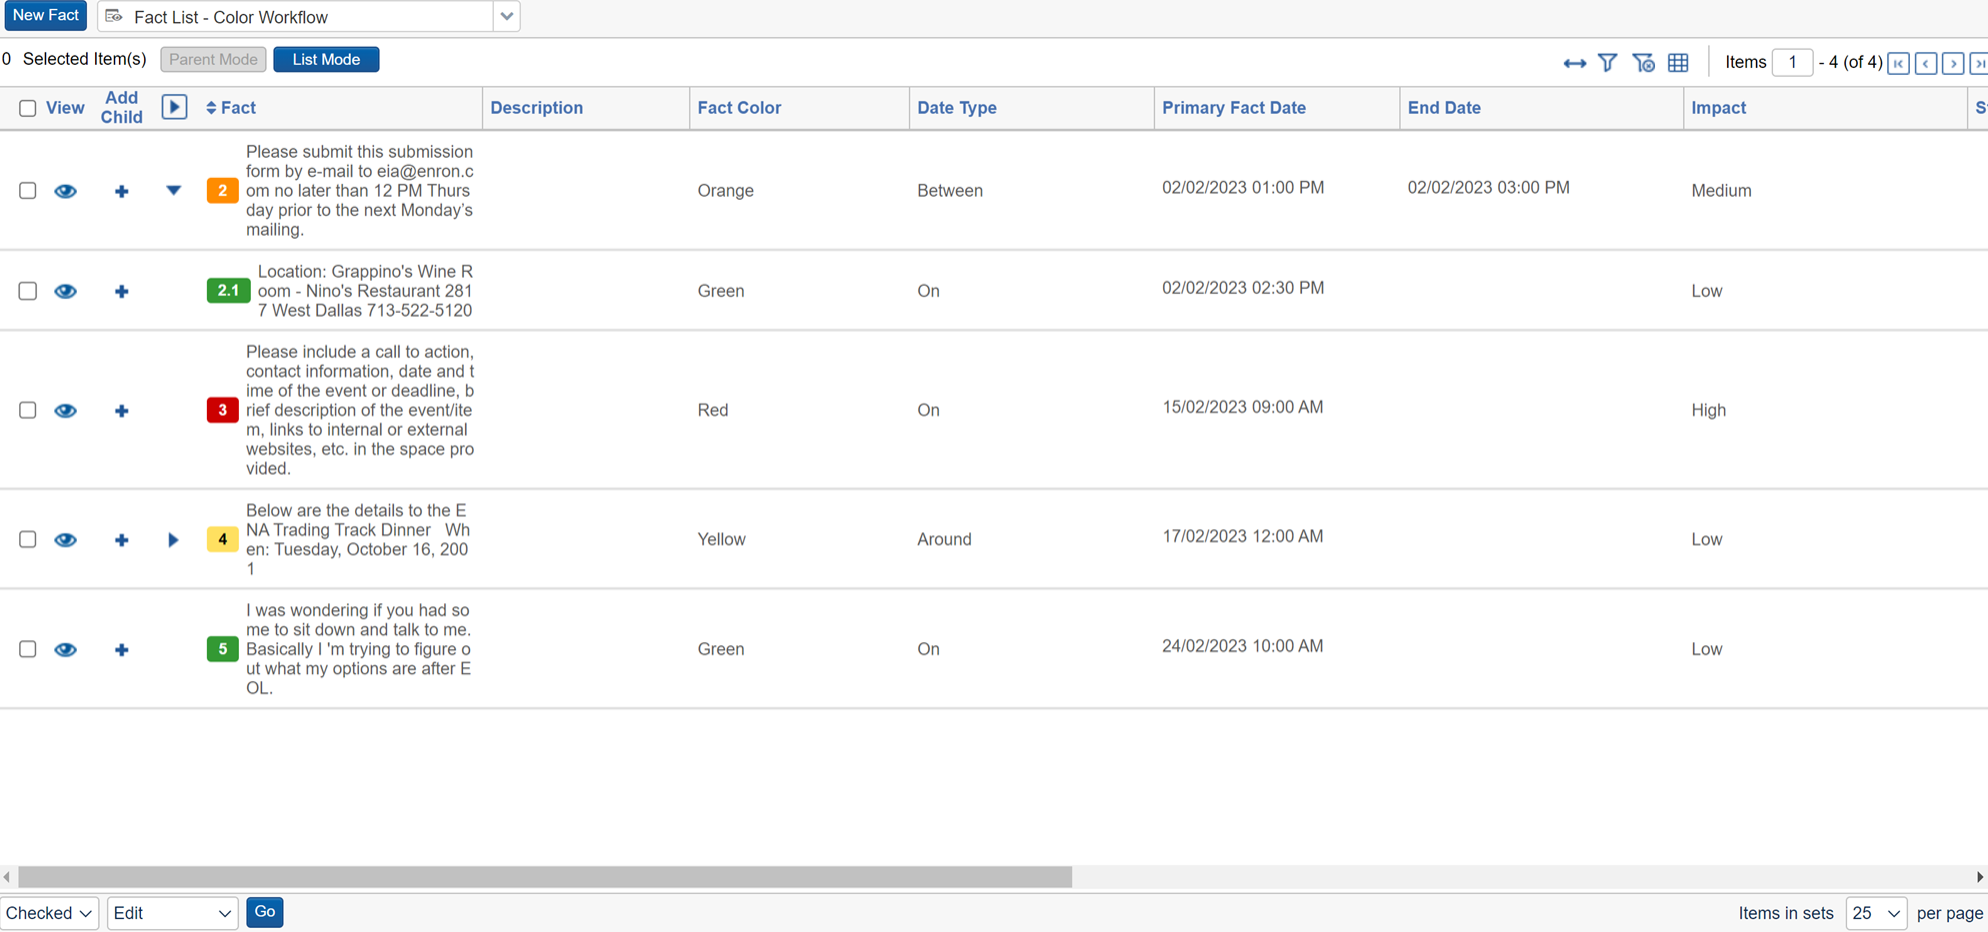The width and height of the screenshot is (1988, 932).
Task: Expand the ENA Trading Track Dinner fact row
Action: 173,539
